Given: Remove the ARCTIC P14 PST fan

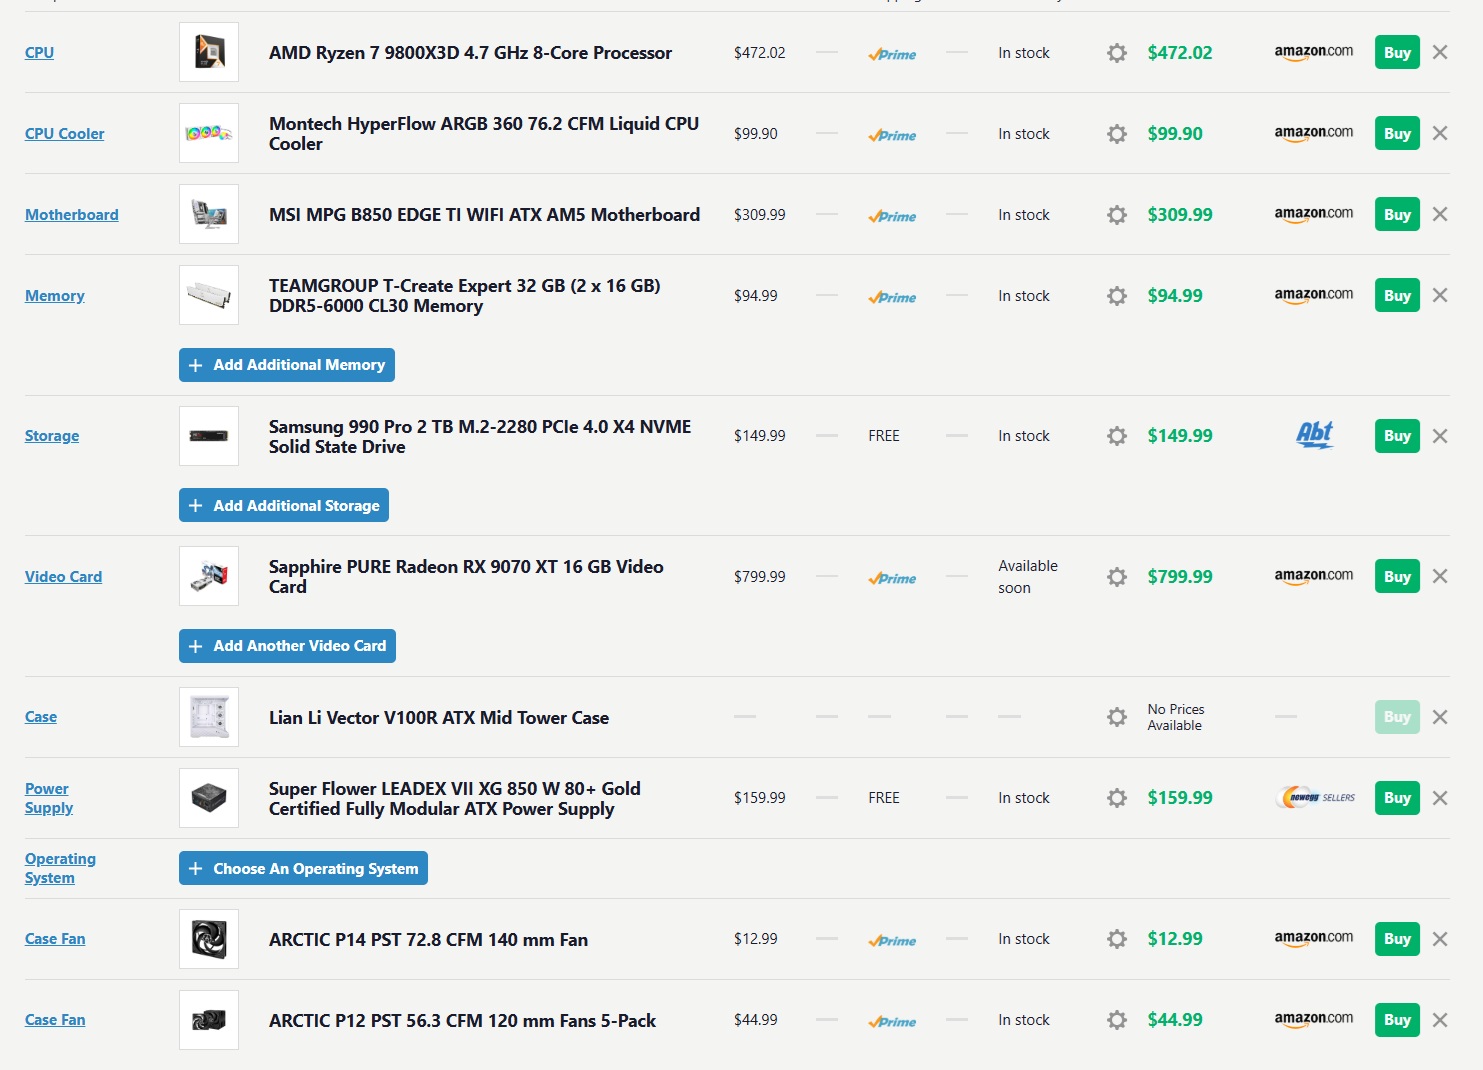Looking at the screenshot, I should [x=1440, y=939].
